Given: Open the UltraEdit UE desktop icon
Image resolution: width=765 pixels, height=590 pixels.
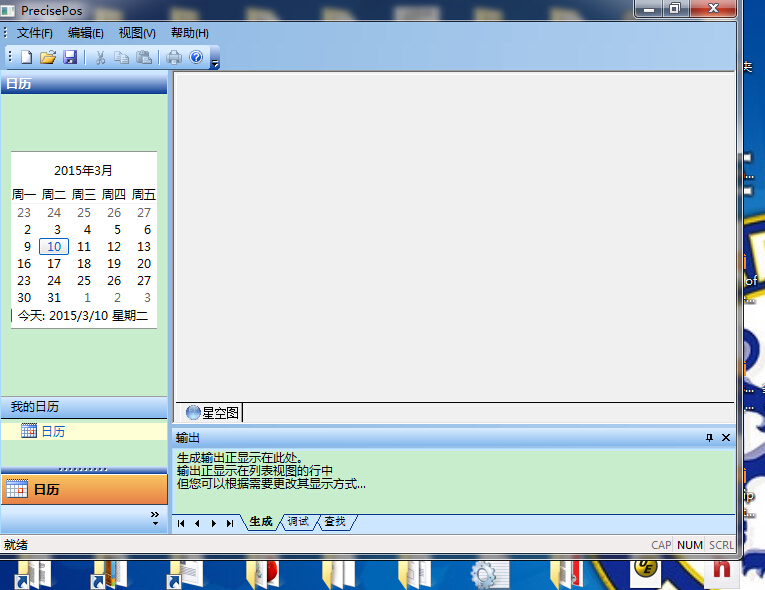Looking at the screenshot, I should coord(646,571).
